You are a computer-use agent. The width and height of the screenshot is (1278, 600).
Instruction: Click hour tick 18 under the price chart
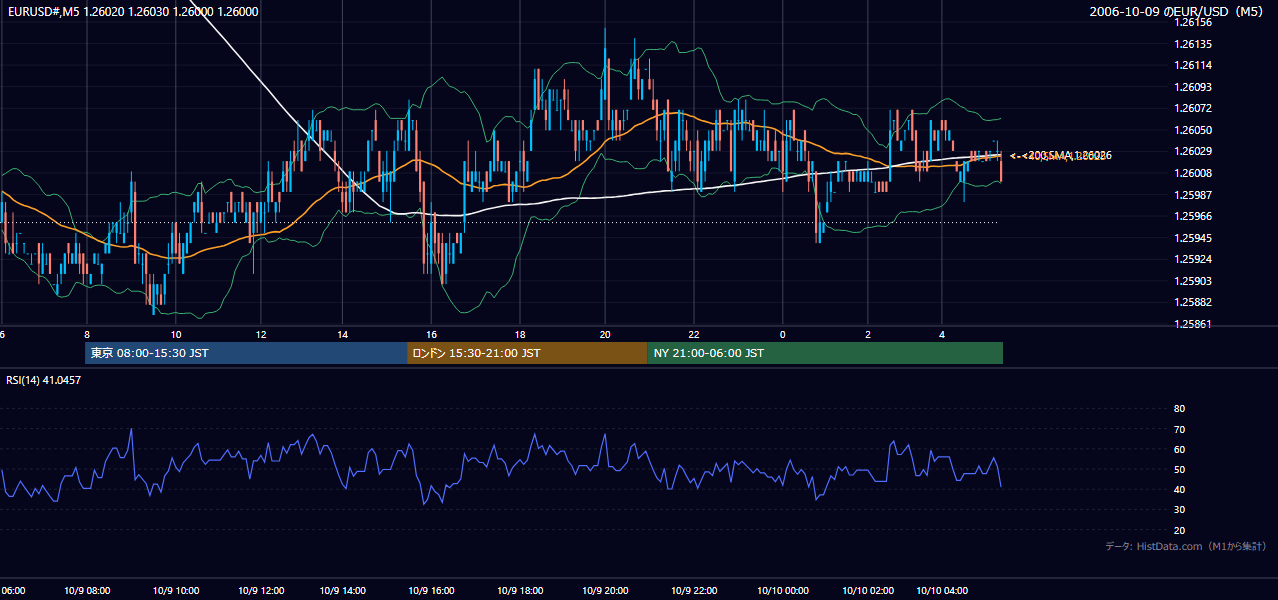tap(521, 334)
